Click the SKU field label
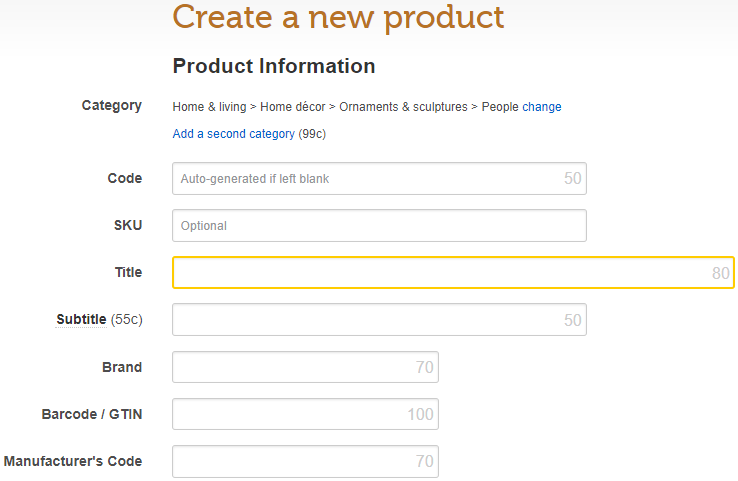Screen dimensions: 738x481 128,225
